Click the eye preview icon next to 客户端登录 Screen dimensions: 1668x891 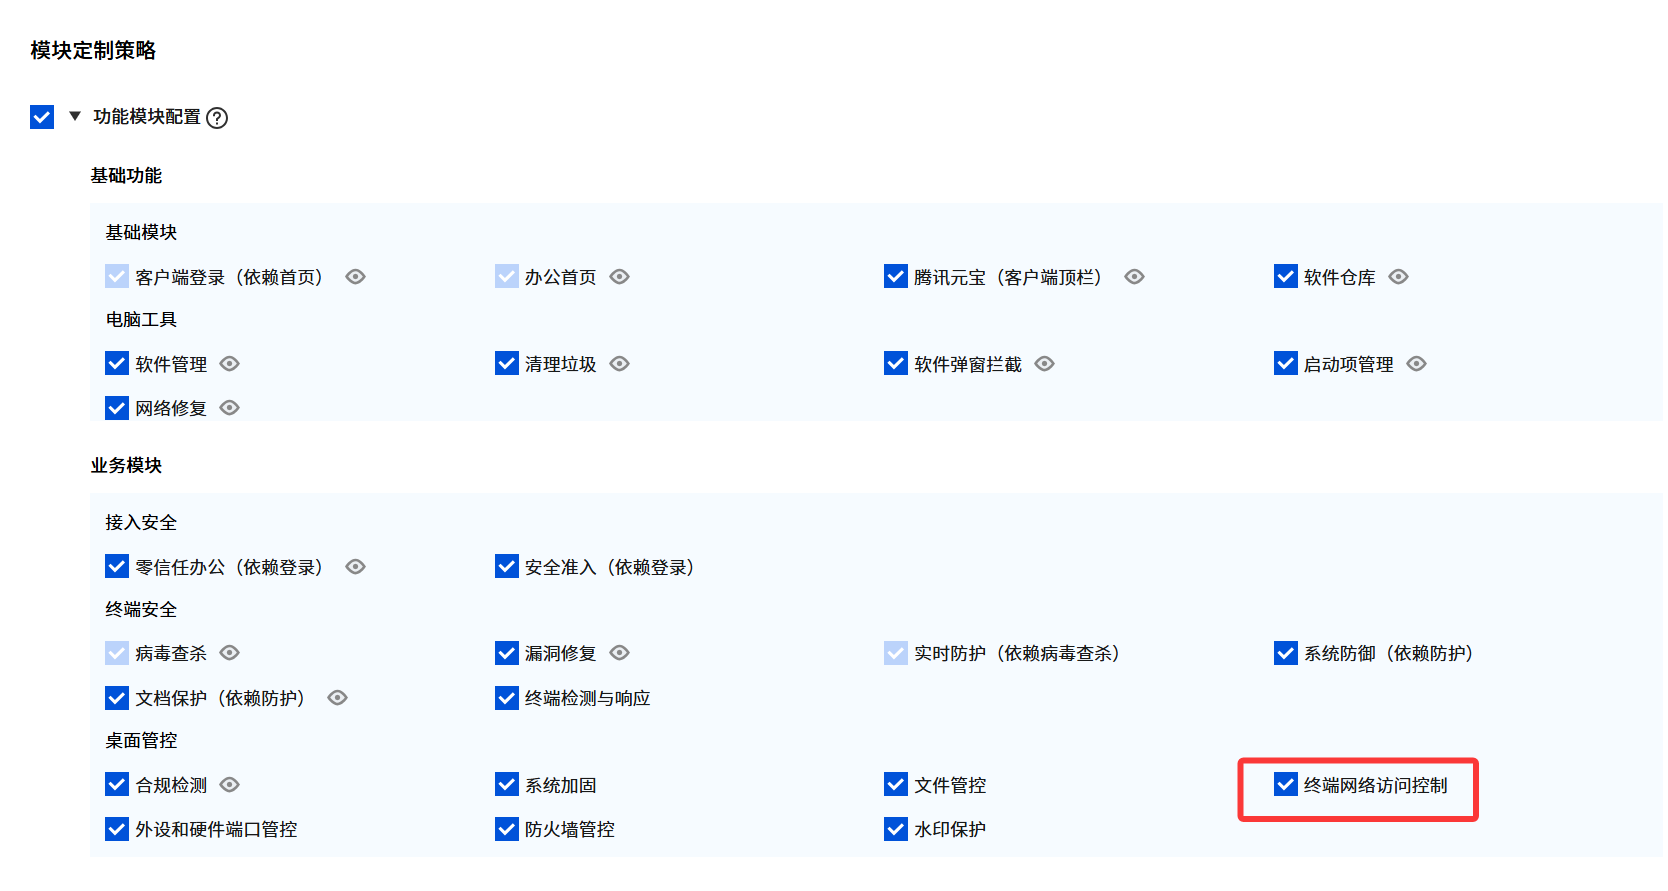click(x=355, y=277)
